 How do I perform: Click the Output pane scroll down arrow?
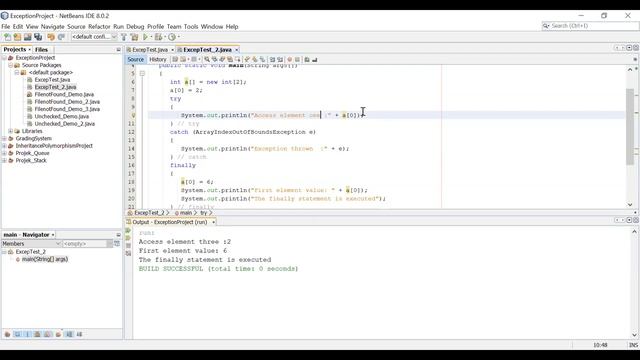pyautogui.click(x=634, y=335)
